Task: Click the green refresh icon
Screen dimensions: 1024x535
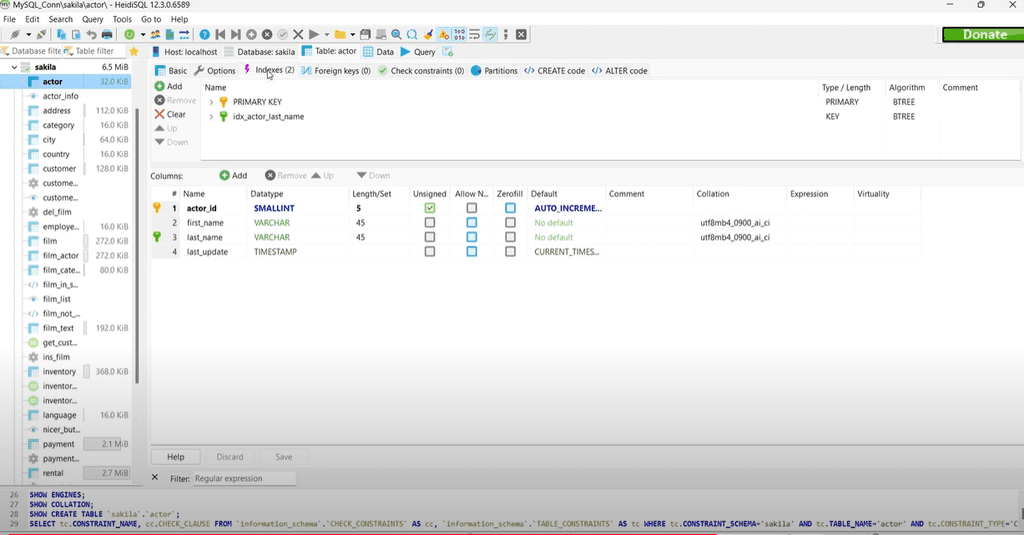Action: coord(130,35)
